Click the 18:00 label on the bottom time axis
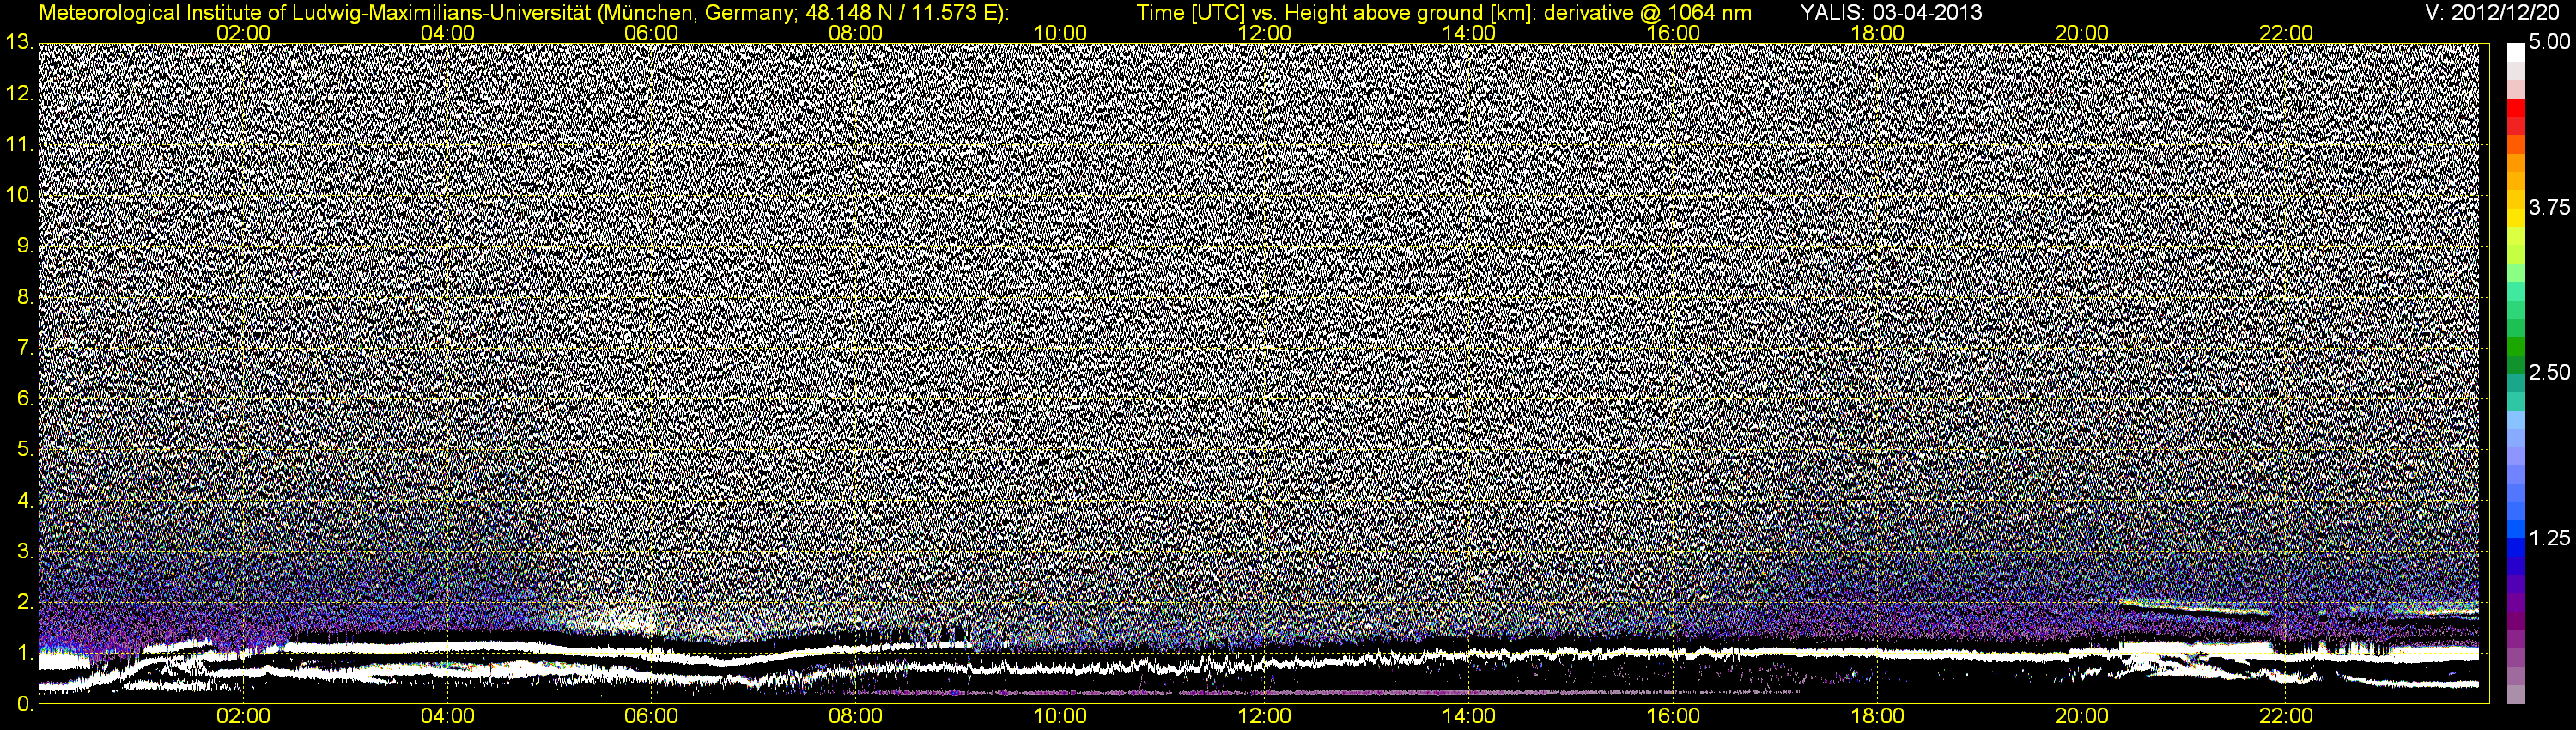2576x730 pixels. 1877,717
